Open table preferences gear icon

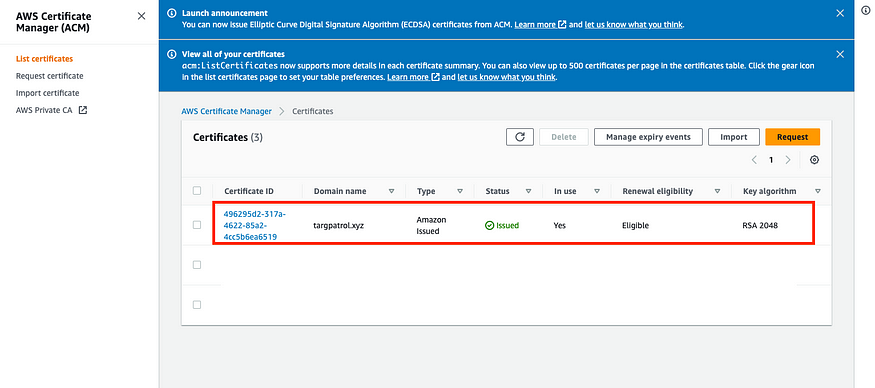point(814,160)
